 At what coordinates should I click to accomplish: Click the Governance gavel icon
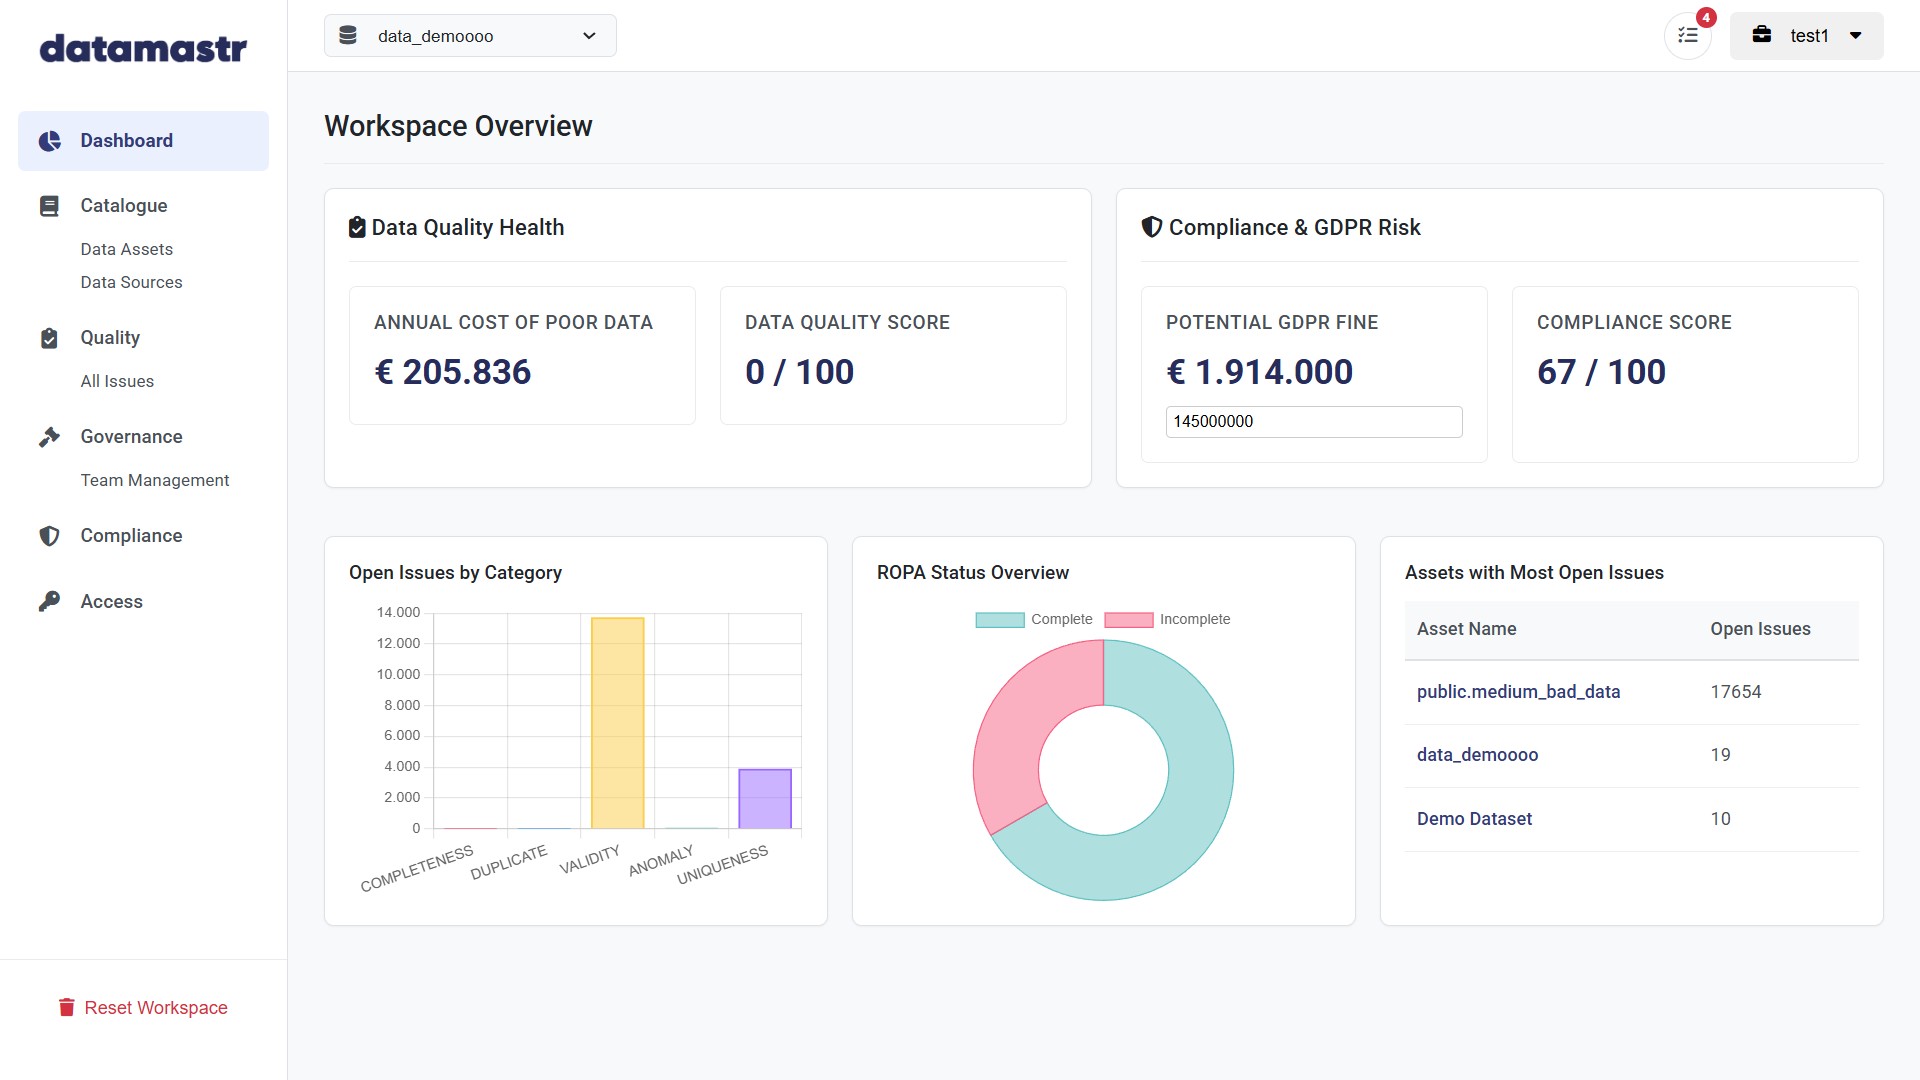tap(49, 437)
